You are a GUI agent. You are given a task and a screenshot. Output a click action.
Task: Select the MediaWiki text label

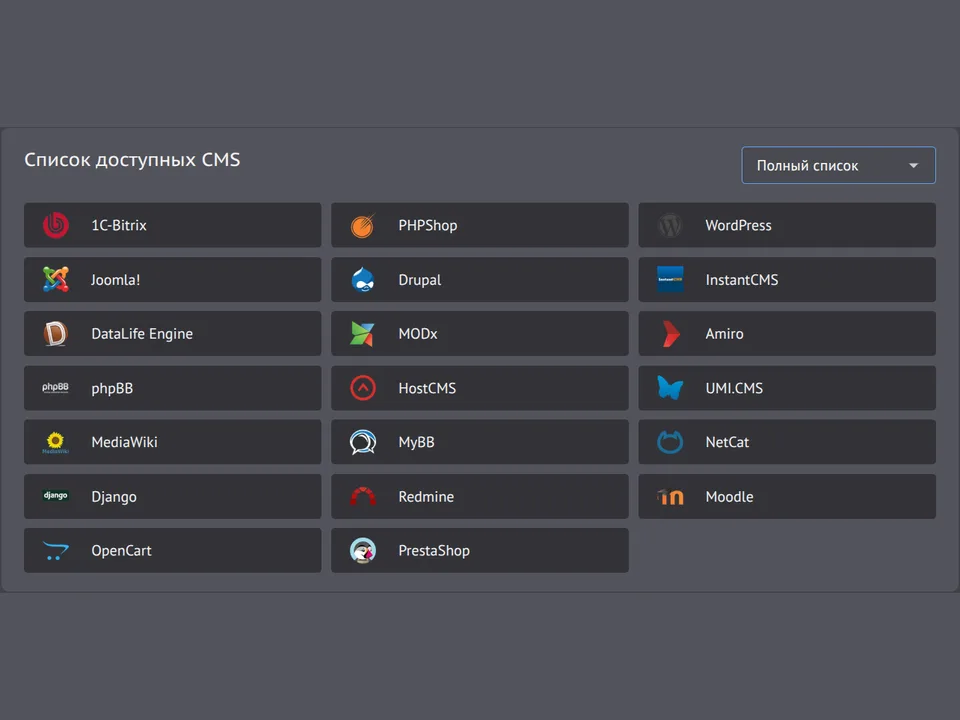pyautogui.click(x=124, y=442)
